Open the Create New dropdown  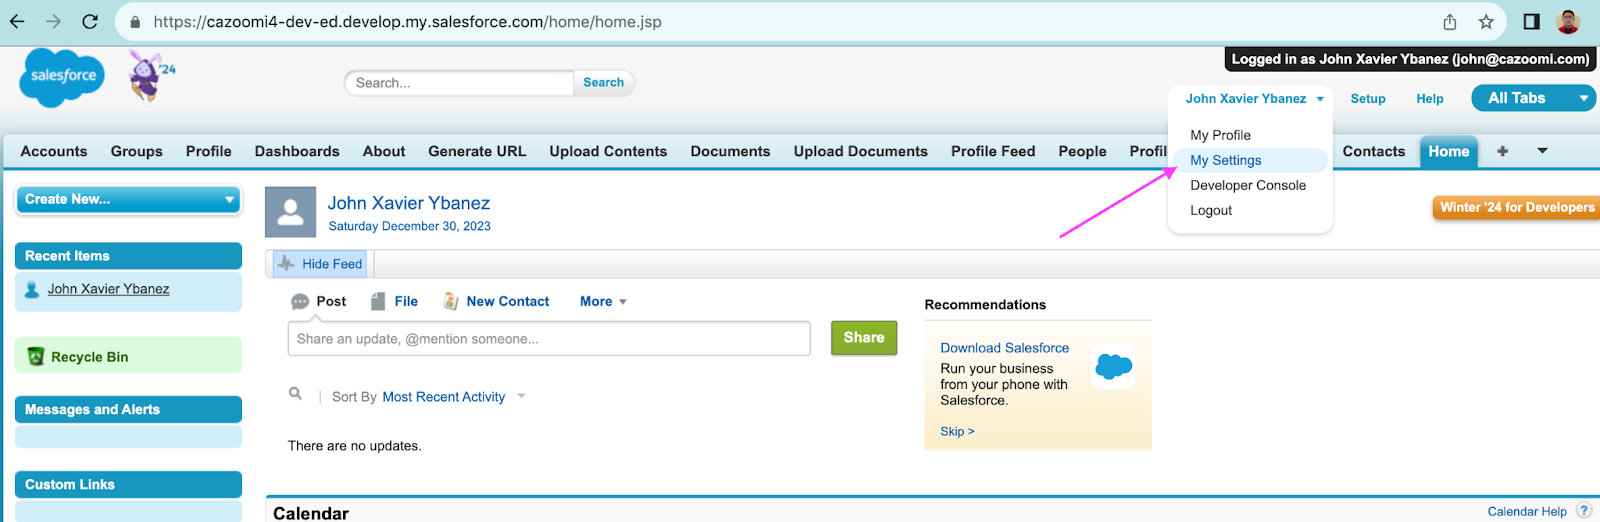(128, 199)
